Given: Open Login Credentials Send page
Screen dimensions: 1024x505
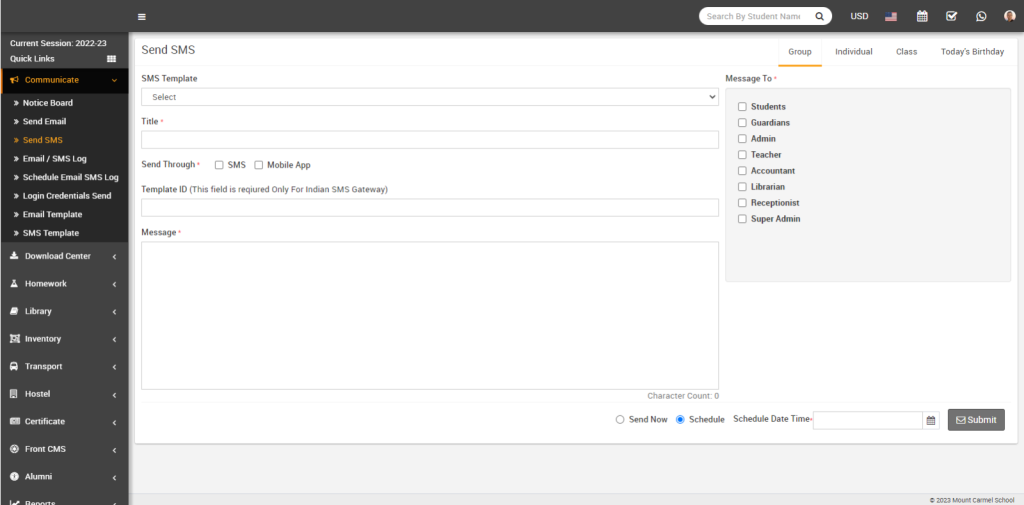Looking at the screenshot, I should click(x=67, y=196).
